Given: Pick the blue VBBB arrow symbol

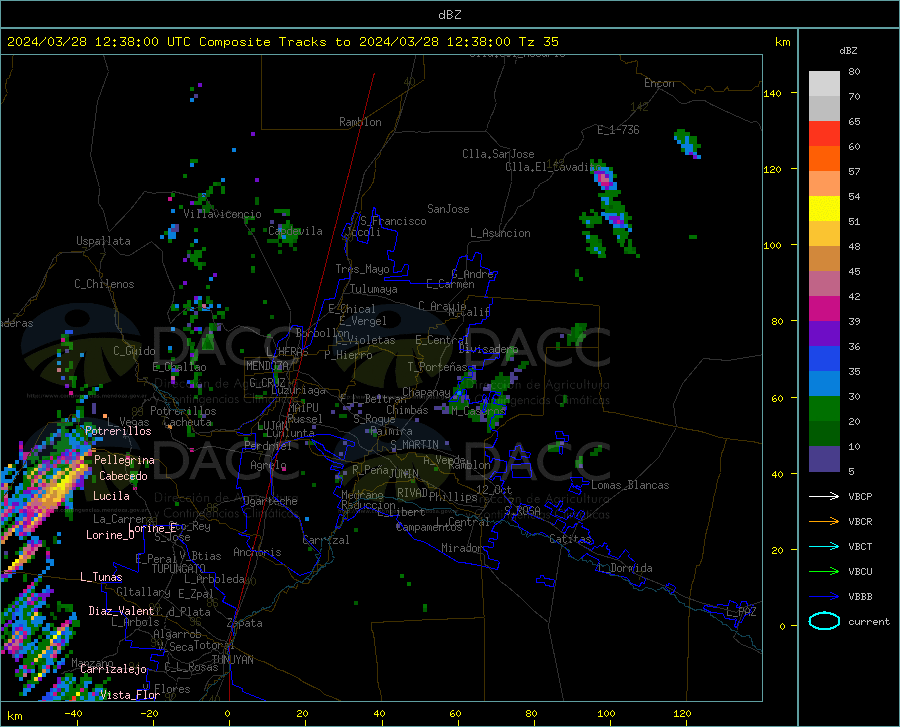Looking at the screenshot, I should coord(824,597).
